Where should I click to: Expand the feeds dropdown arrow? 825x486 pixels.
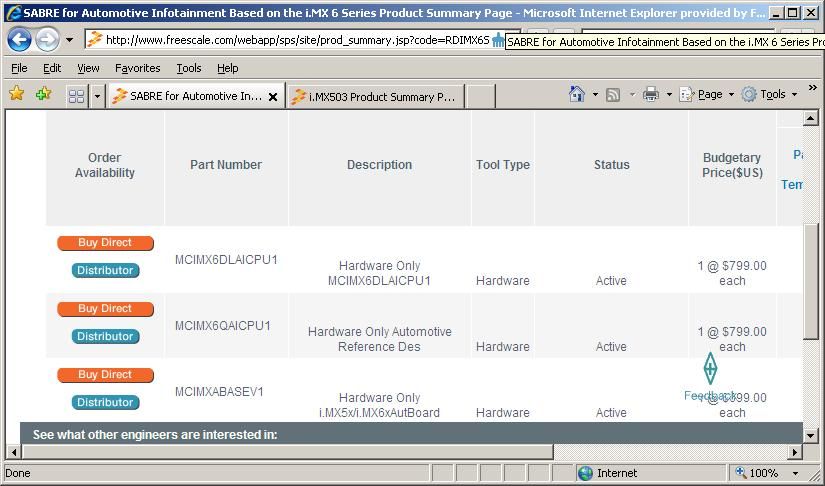[x=632, y=95]
